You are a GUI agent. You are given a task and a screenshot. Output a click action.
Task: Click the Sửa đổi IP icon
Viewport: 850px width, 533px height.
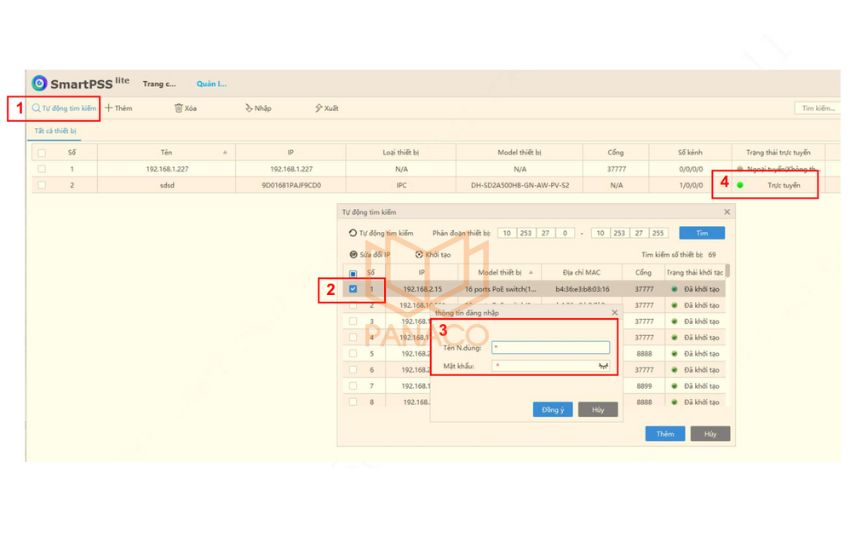click(x=353, y=254)
